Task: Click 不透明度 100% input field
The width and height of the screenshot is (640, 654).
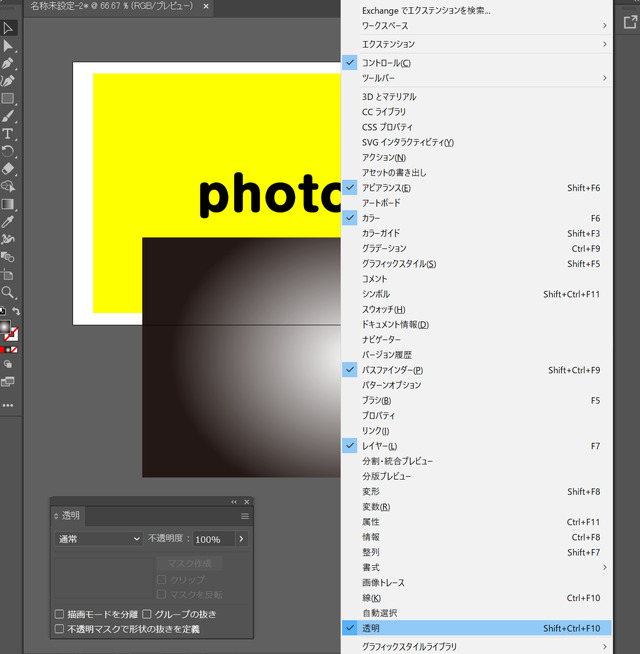Action: pyautogui.click(x=214, y=539)
